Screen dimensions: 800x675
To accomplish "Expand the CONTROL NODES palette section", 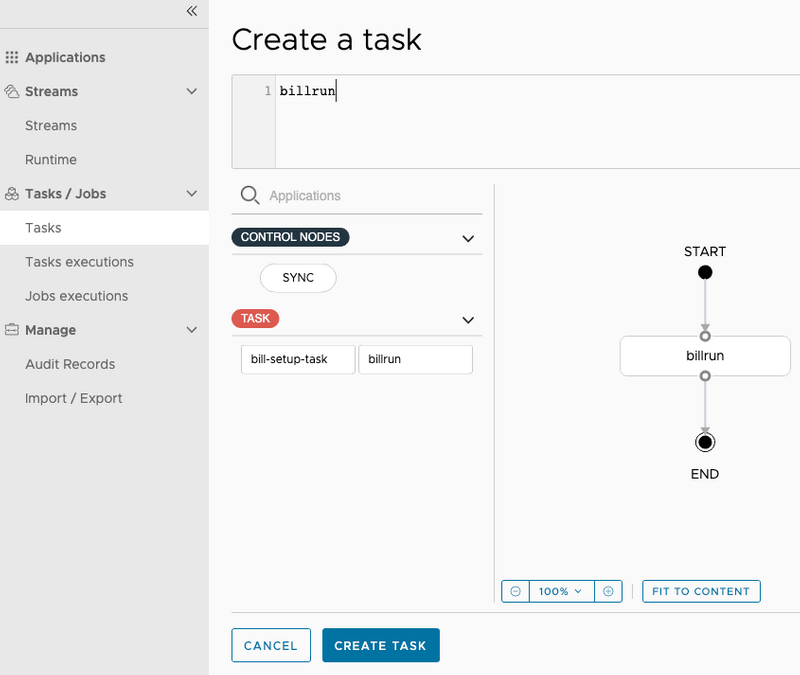I will click(x=467, y=237).
